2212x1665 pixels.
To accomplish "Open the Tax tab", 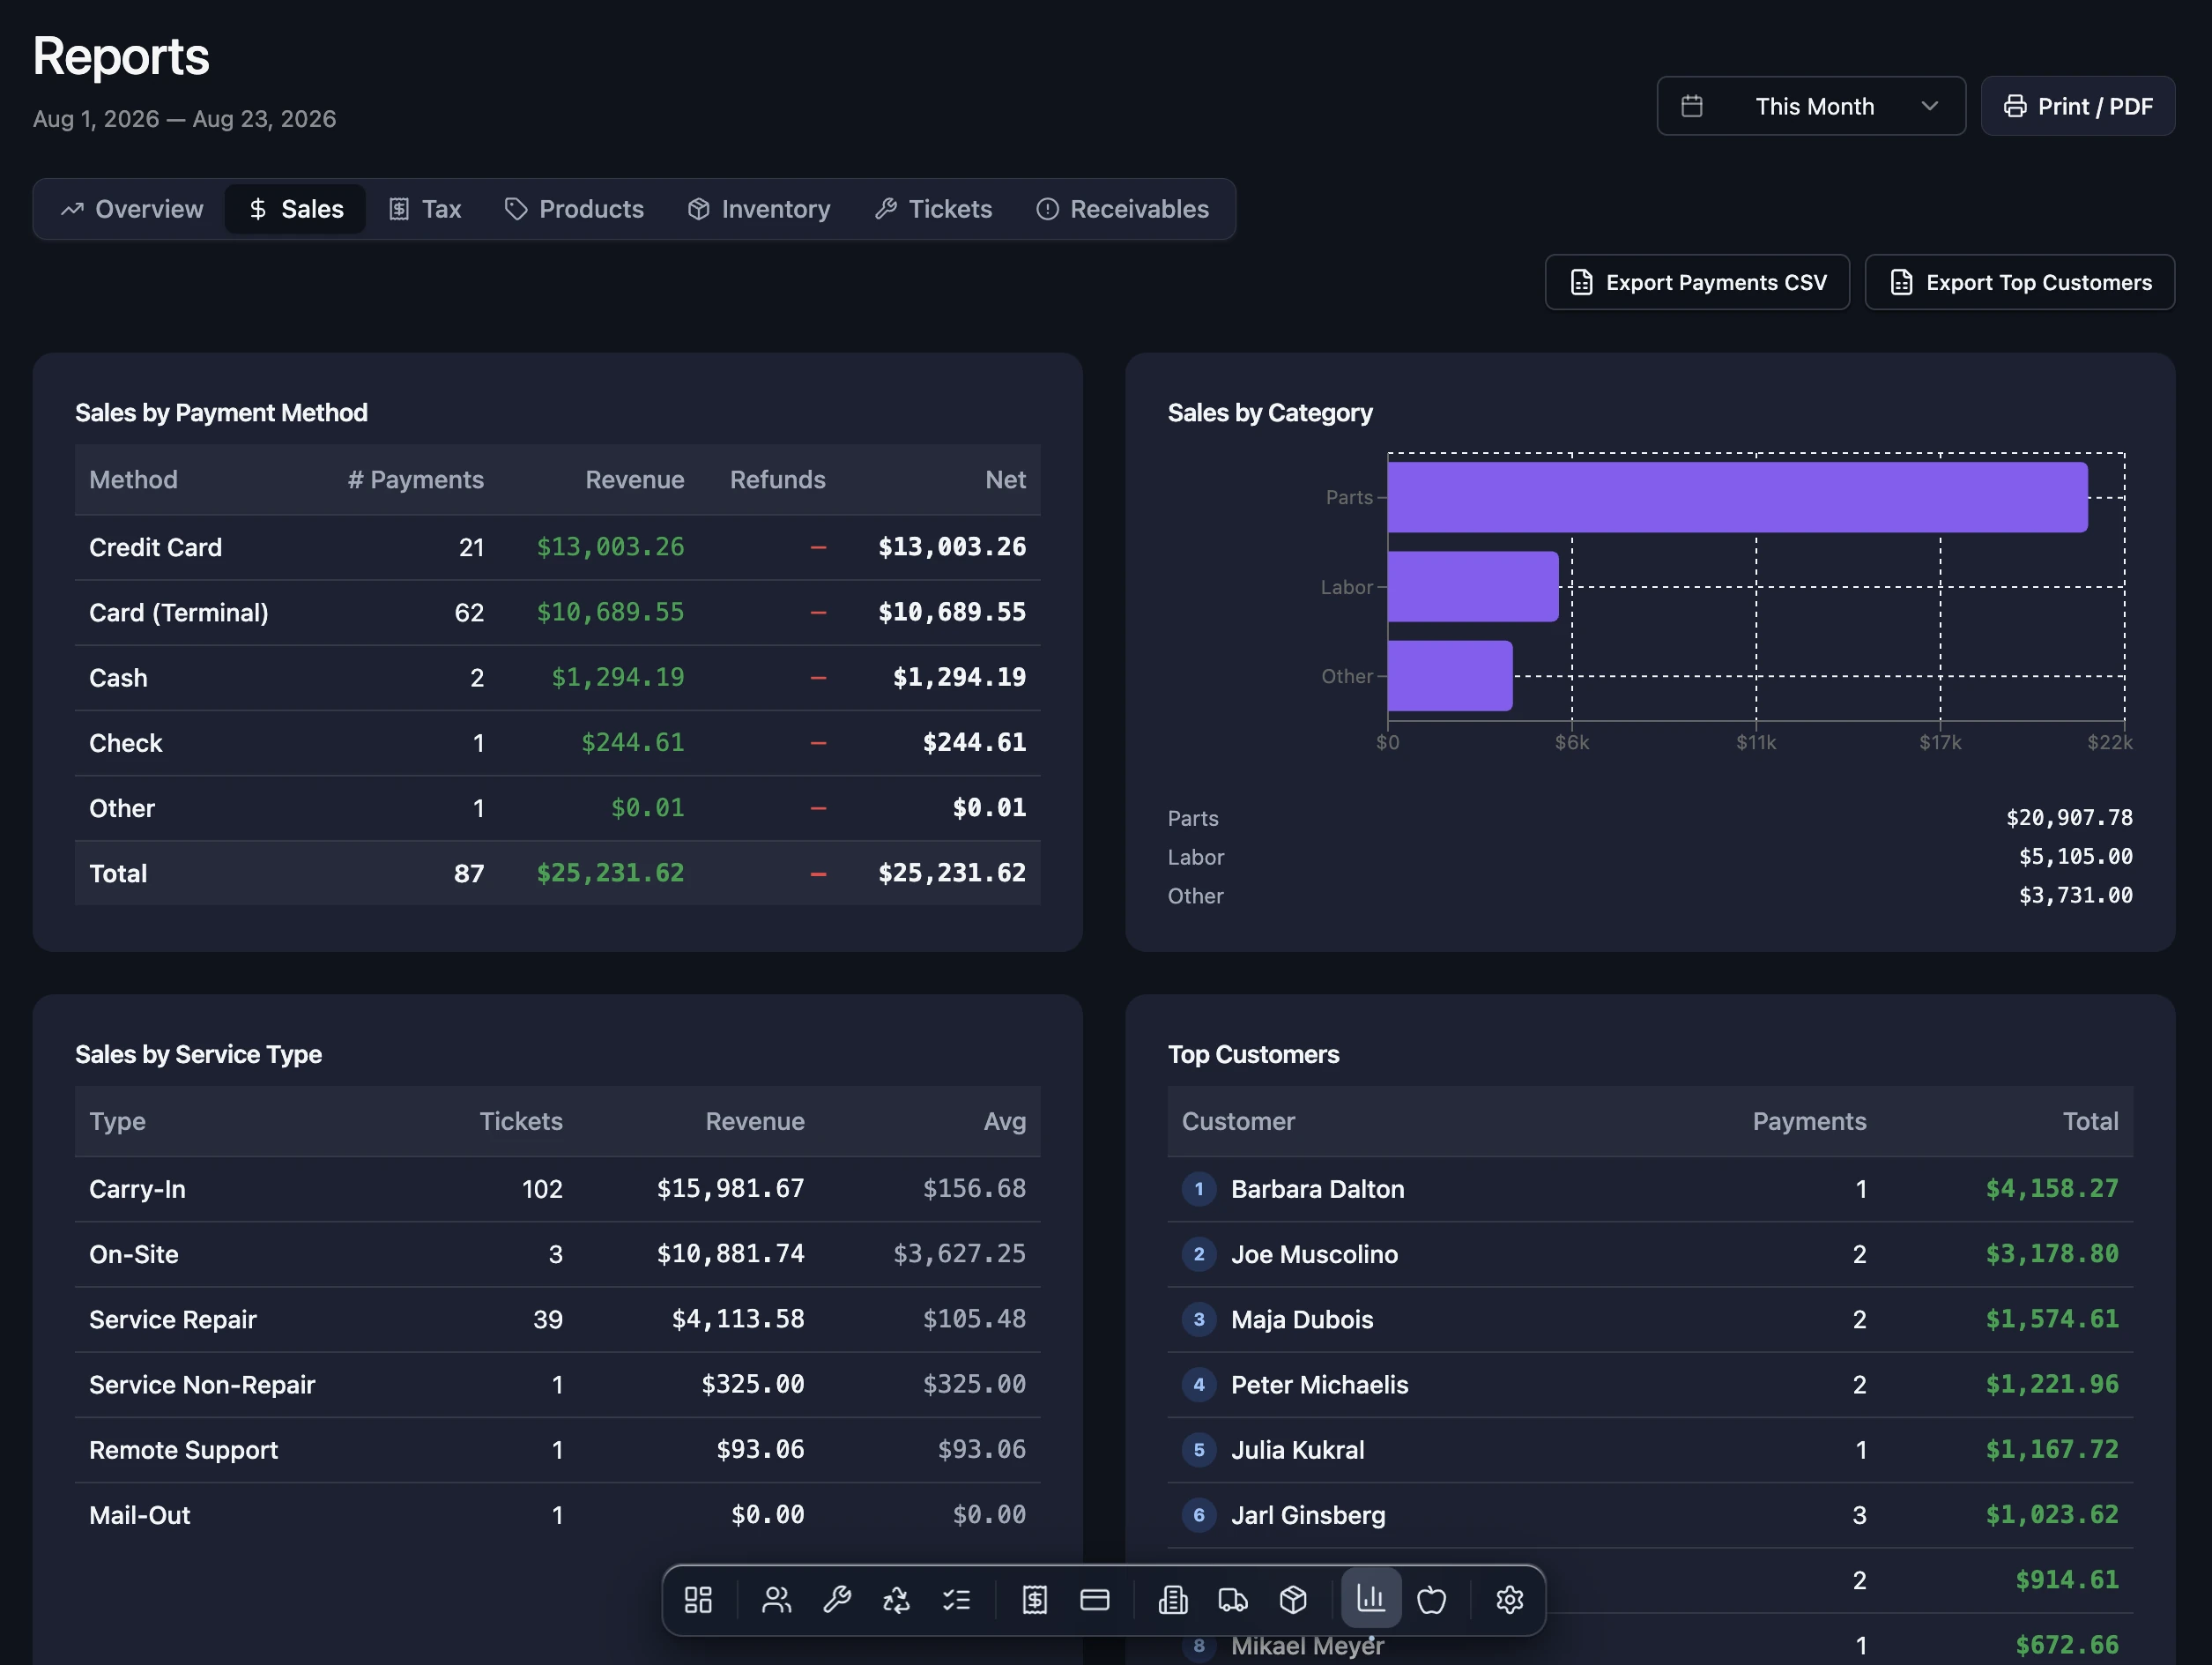I will click(x=425, y=209).
